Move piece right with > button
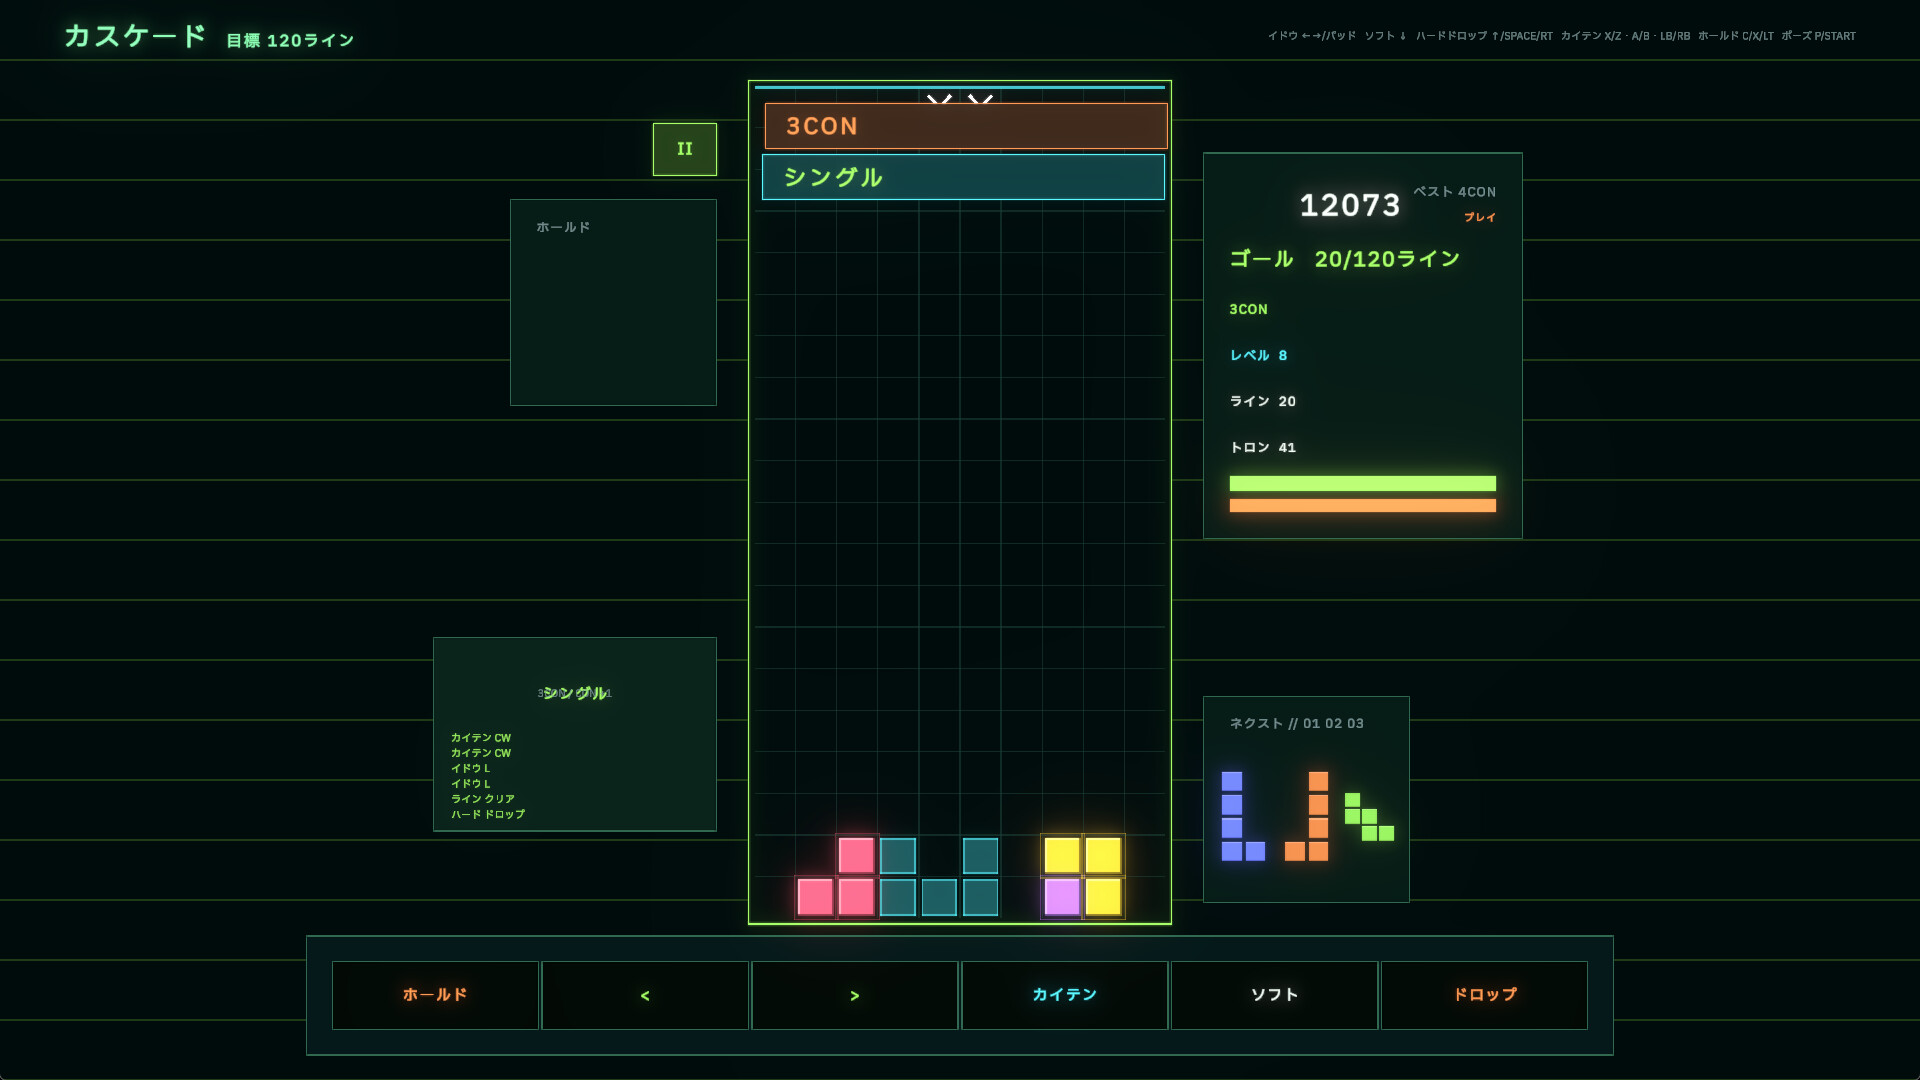The image size is (1920, 1080). (855, 995)
